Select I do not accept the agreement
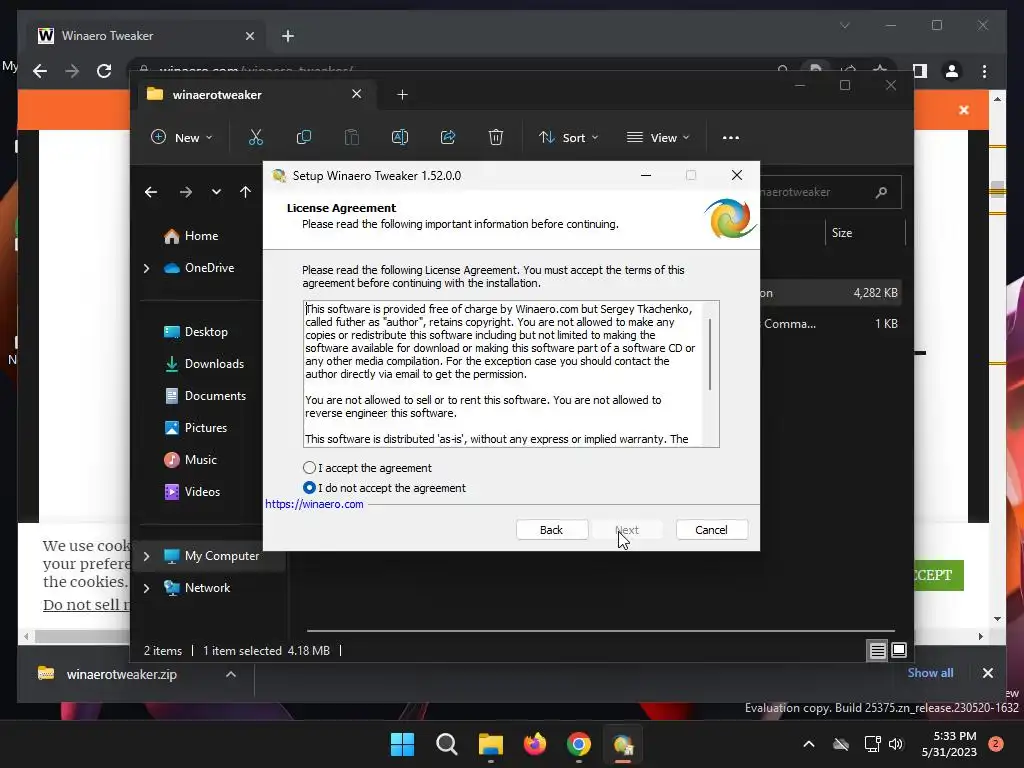 310,488
